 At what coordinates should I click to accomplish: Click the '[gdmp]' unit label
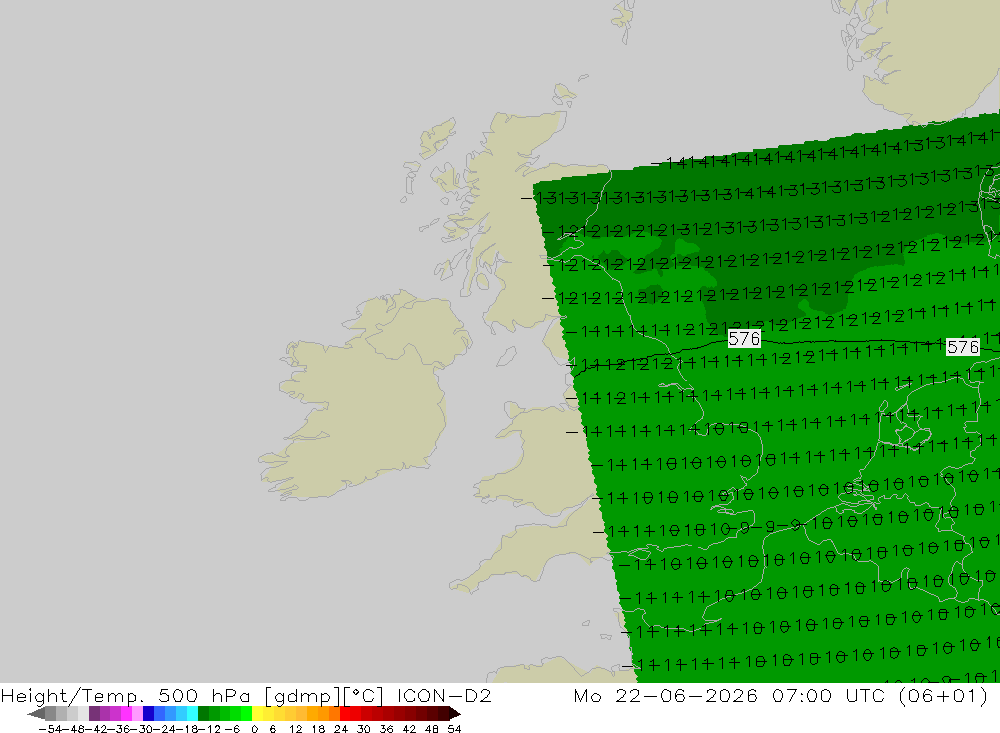[x=302, y=695]
